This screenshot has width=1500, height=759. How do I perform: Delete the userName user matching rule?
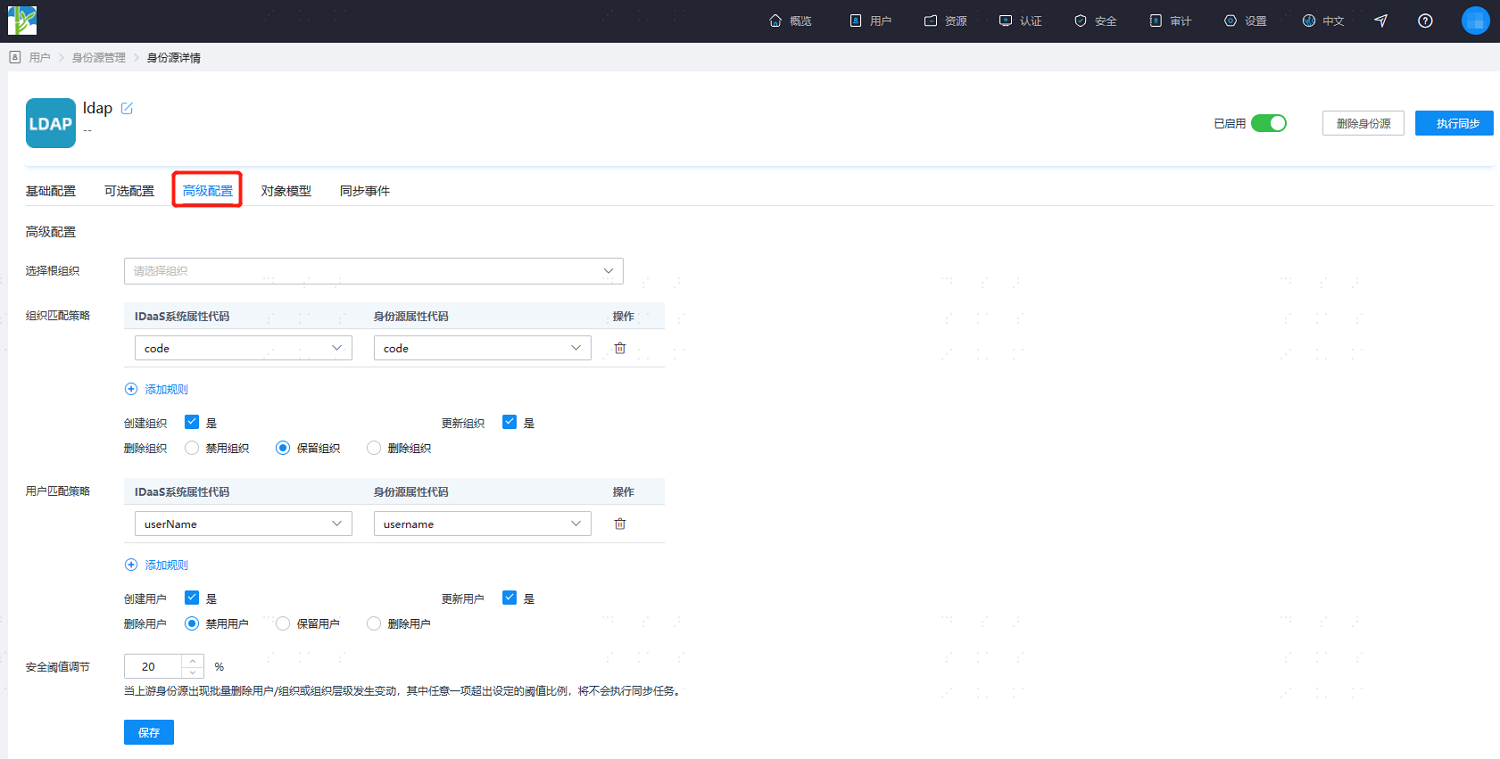tap(620, 524)
